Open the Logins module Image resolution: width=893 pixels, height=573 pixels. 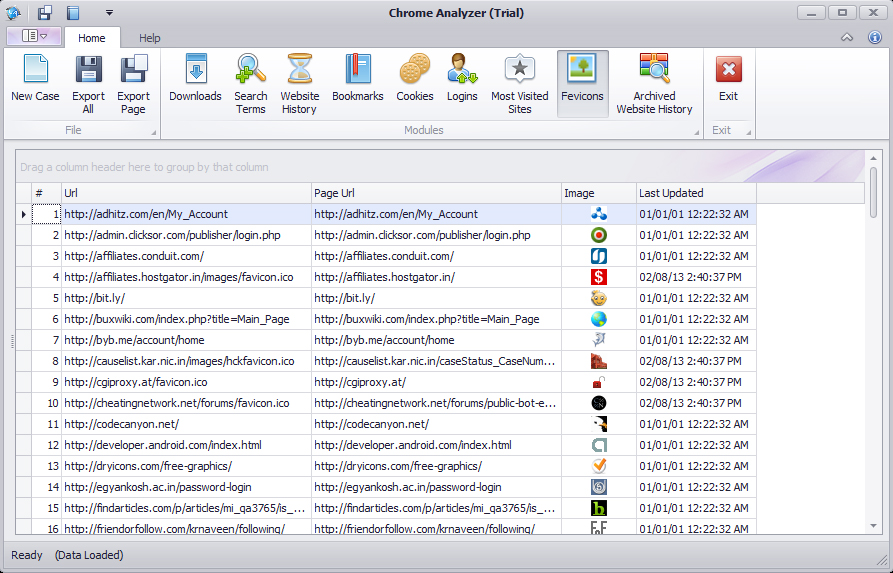tap(462, 80)
